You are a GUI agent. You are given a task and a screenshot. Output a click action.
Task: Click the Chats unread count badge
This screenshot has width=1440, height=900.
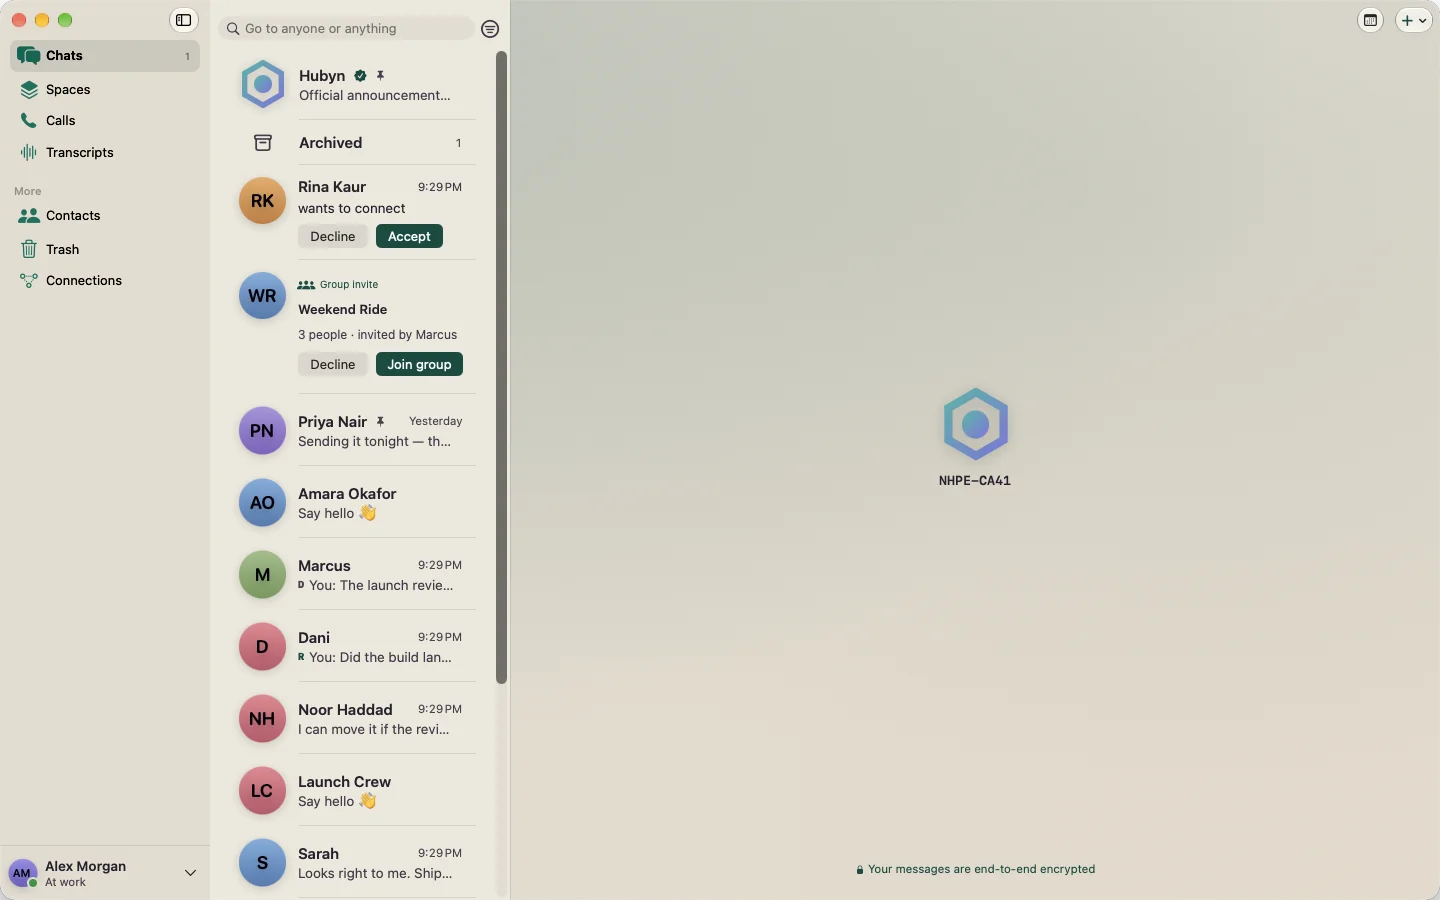(187, 56)
